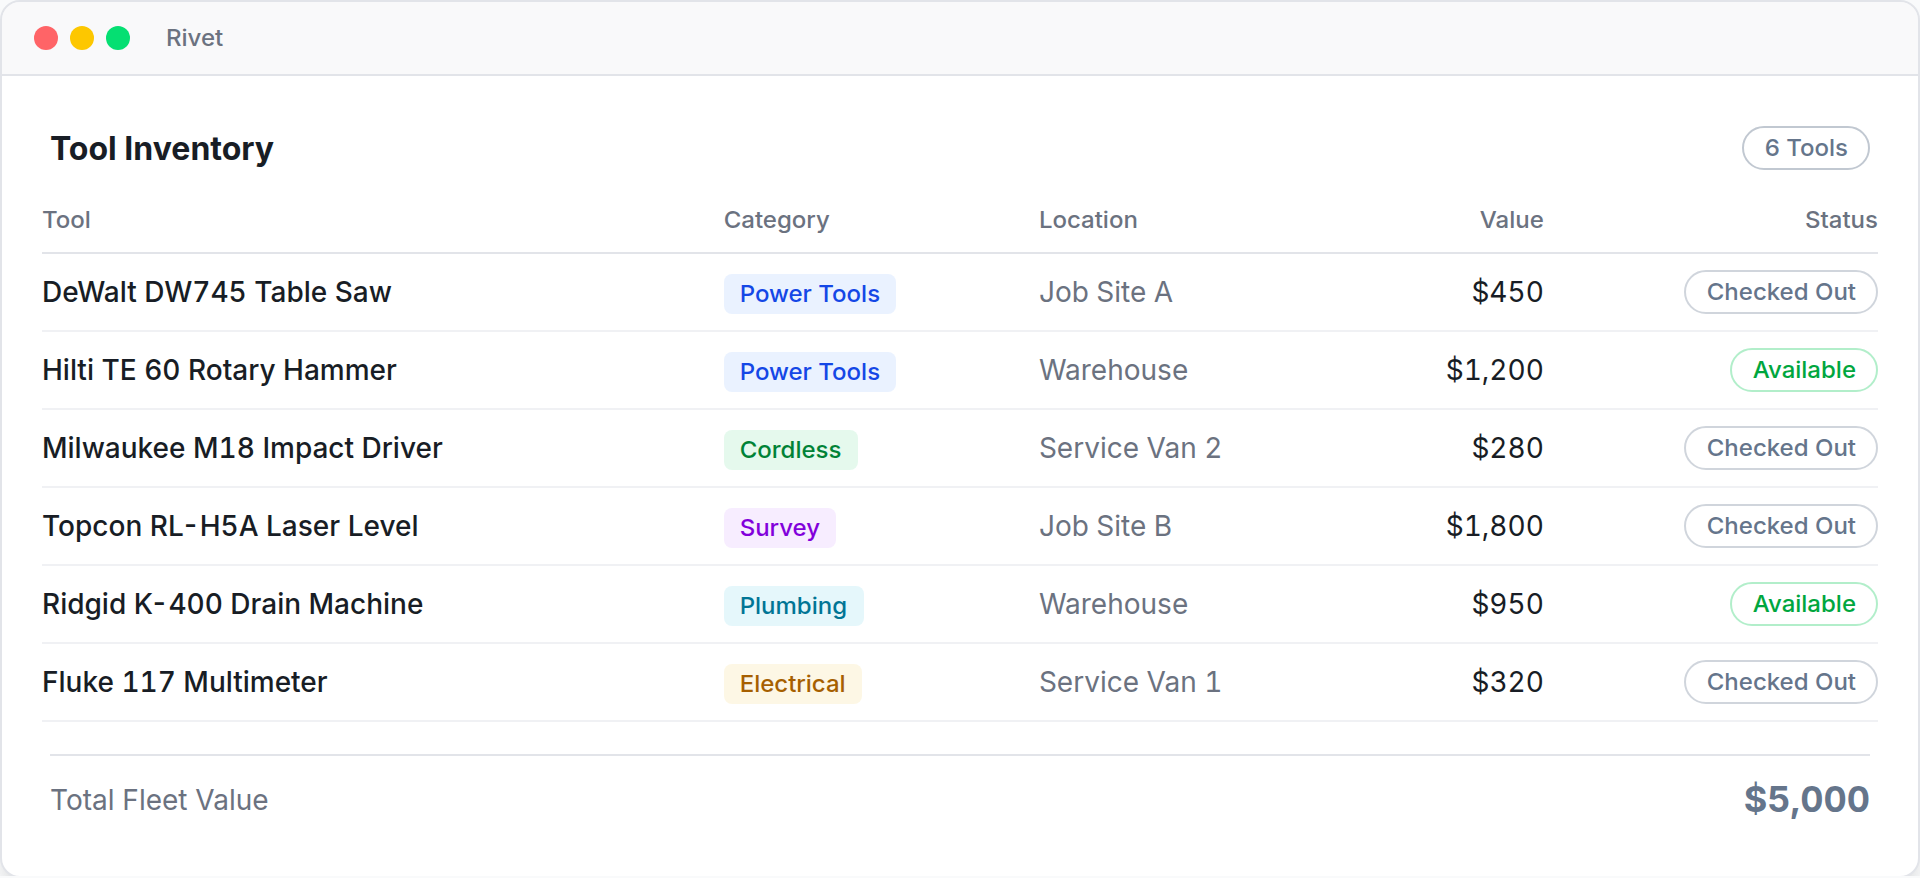Click the Plumbing category tag
Image resolution: width=1920 pixels, height=878 pixels.
pyautogui.click(x=794, y=606)
